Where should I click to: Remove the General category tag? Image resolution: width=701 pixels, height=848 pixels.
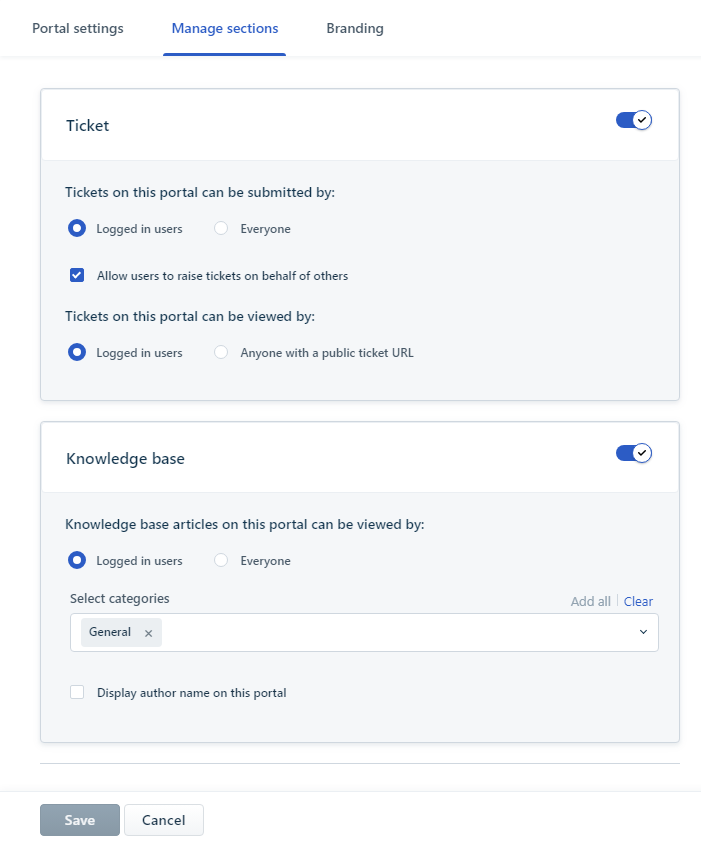point(148,633)
